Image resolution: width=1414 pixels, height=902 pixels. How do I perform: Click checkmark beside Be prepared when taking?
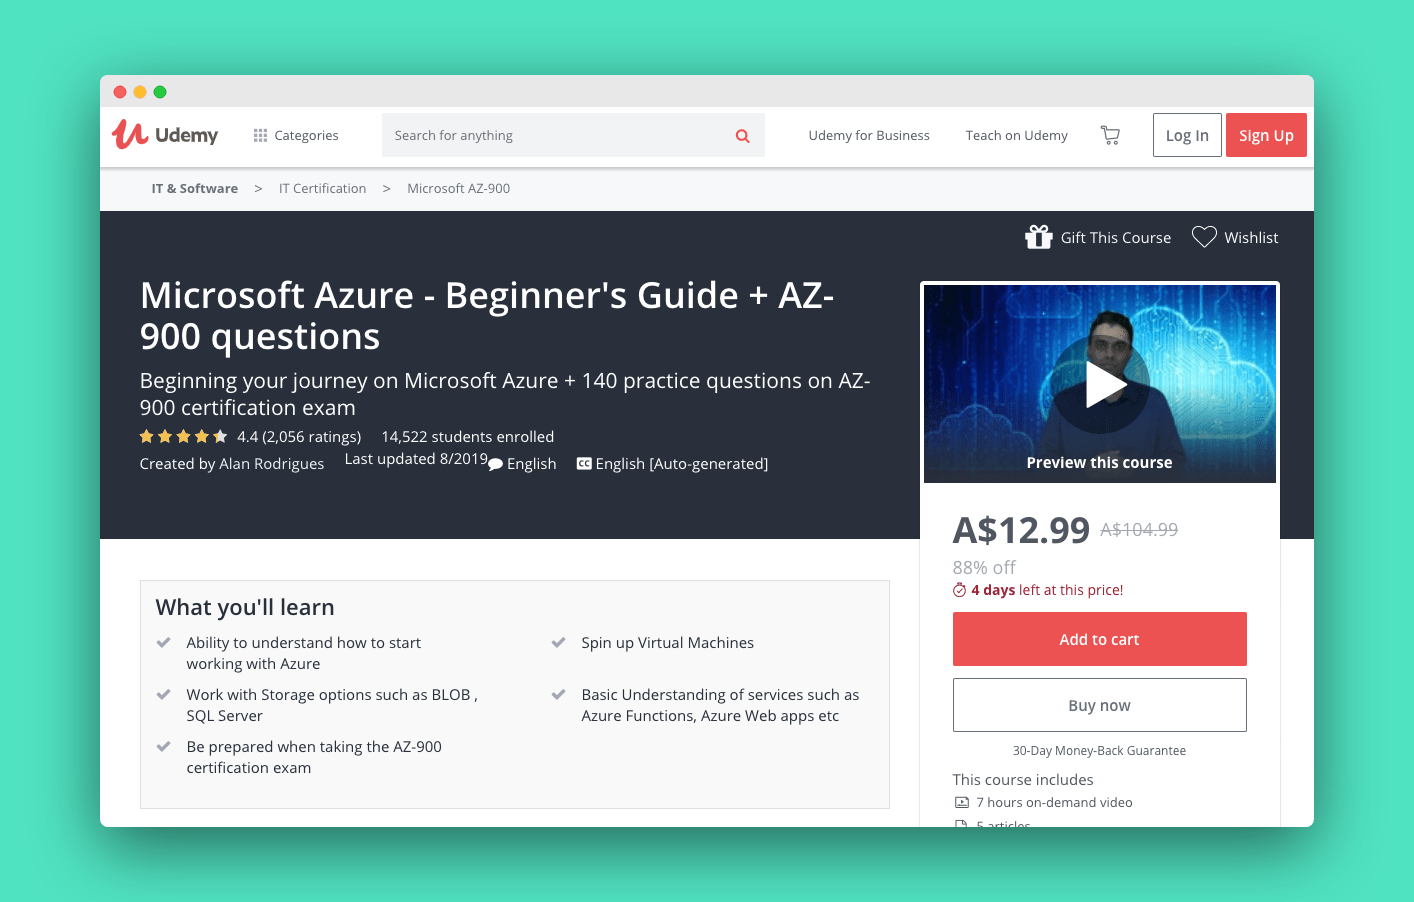(163, 746)
